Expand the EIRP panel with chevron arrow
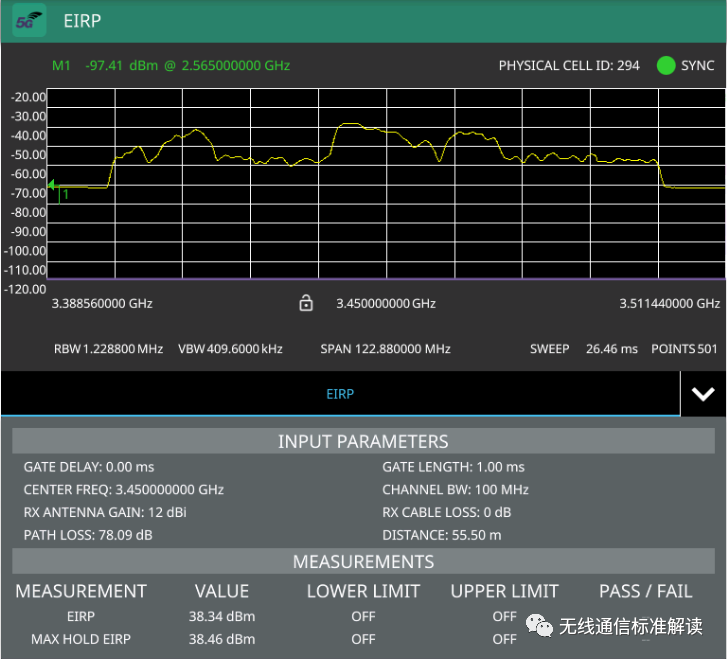The image size is (727, 659). [x=703, y=394]
